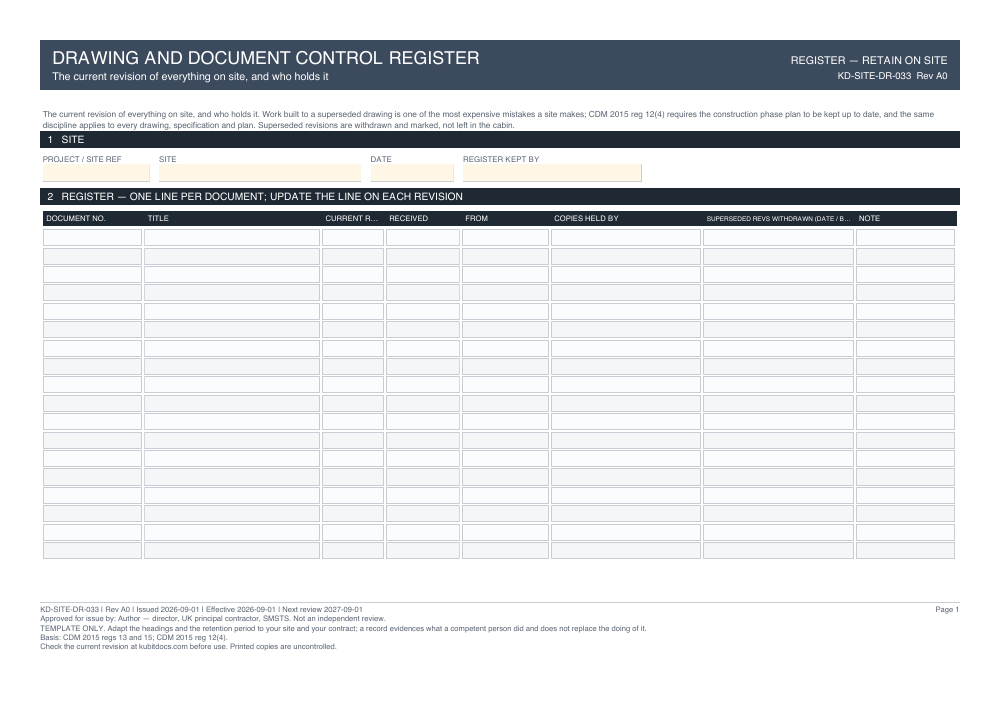Click the '2 REGISTER' section heading

(500, 196)
